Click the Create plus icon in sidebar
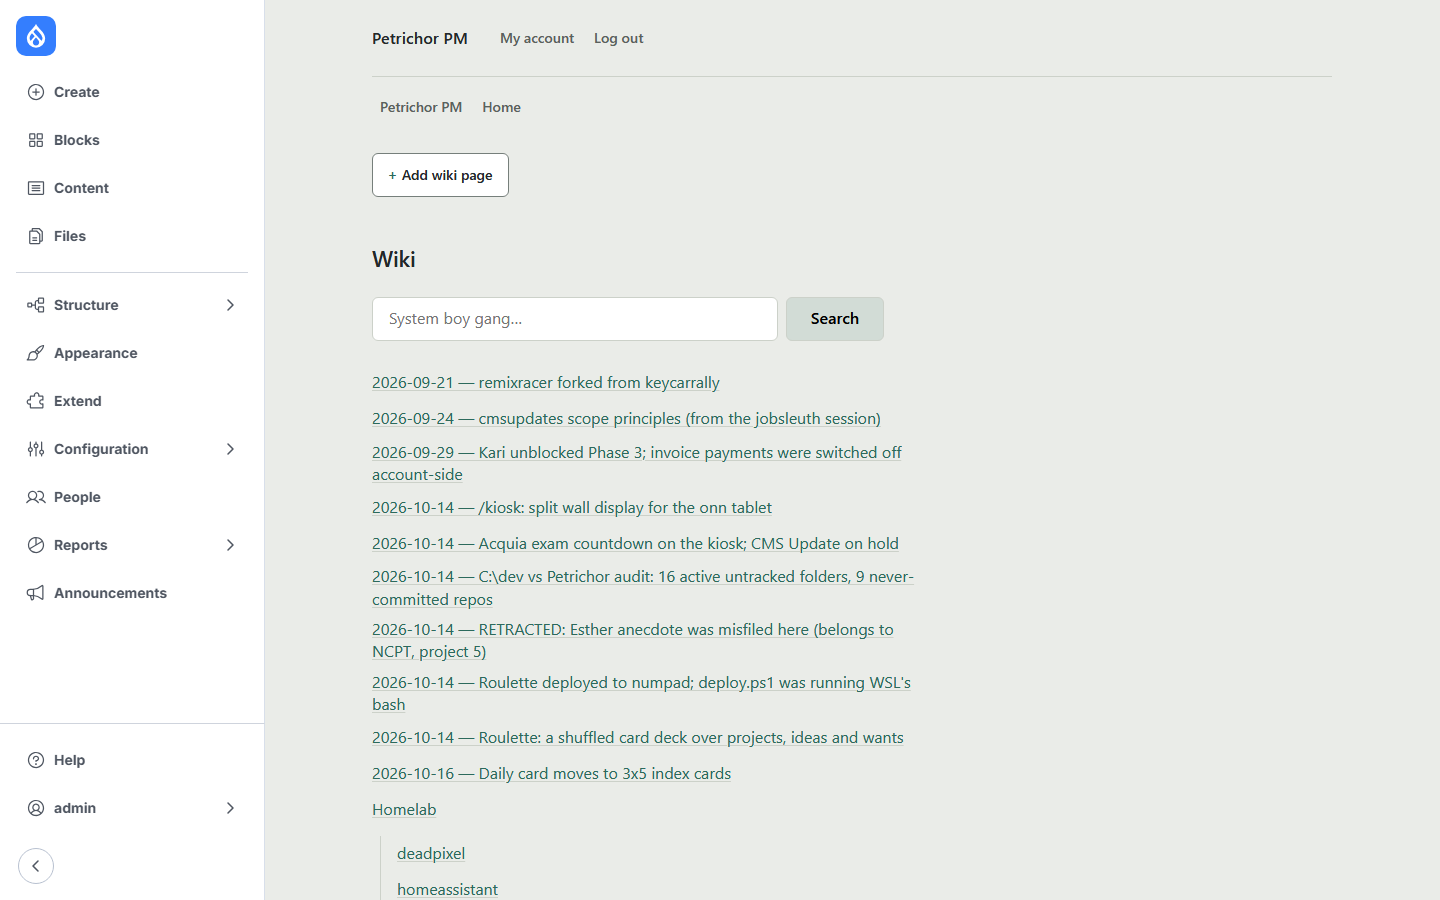Viewport: 1440px width, 900px height. point(36,92)
